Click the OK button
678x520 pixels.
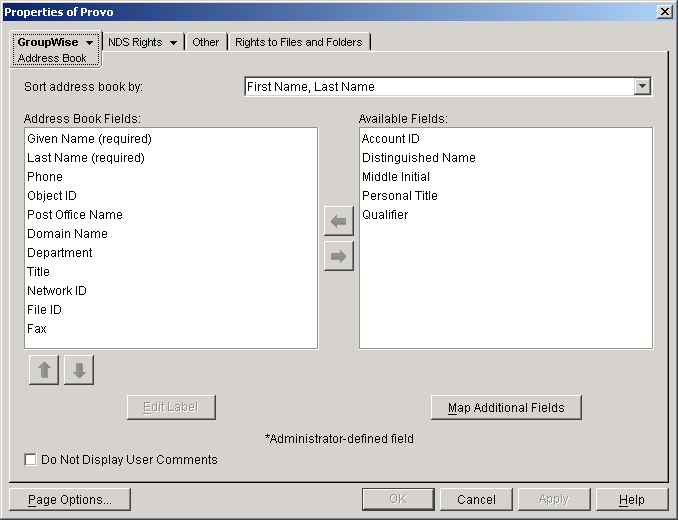tap(398, 500)
